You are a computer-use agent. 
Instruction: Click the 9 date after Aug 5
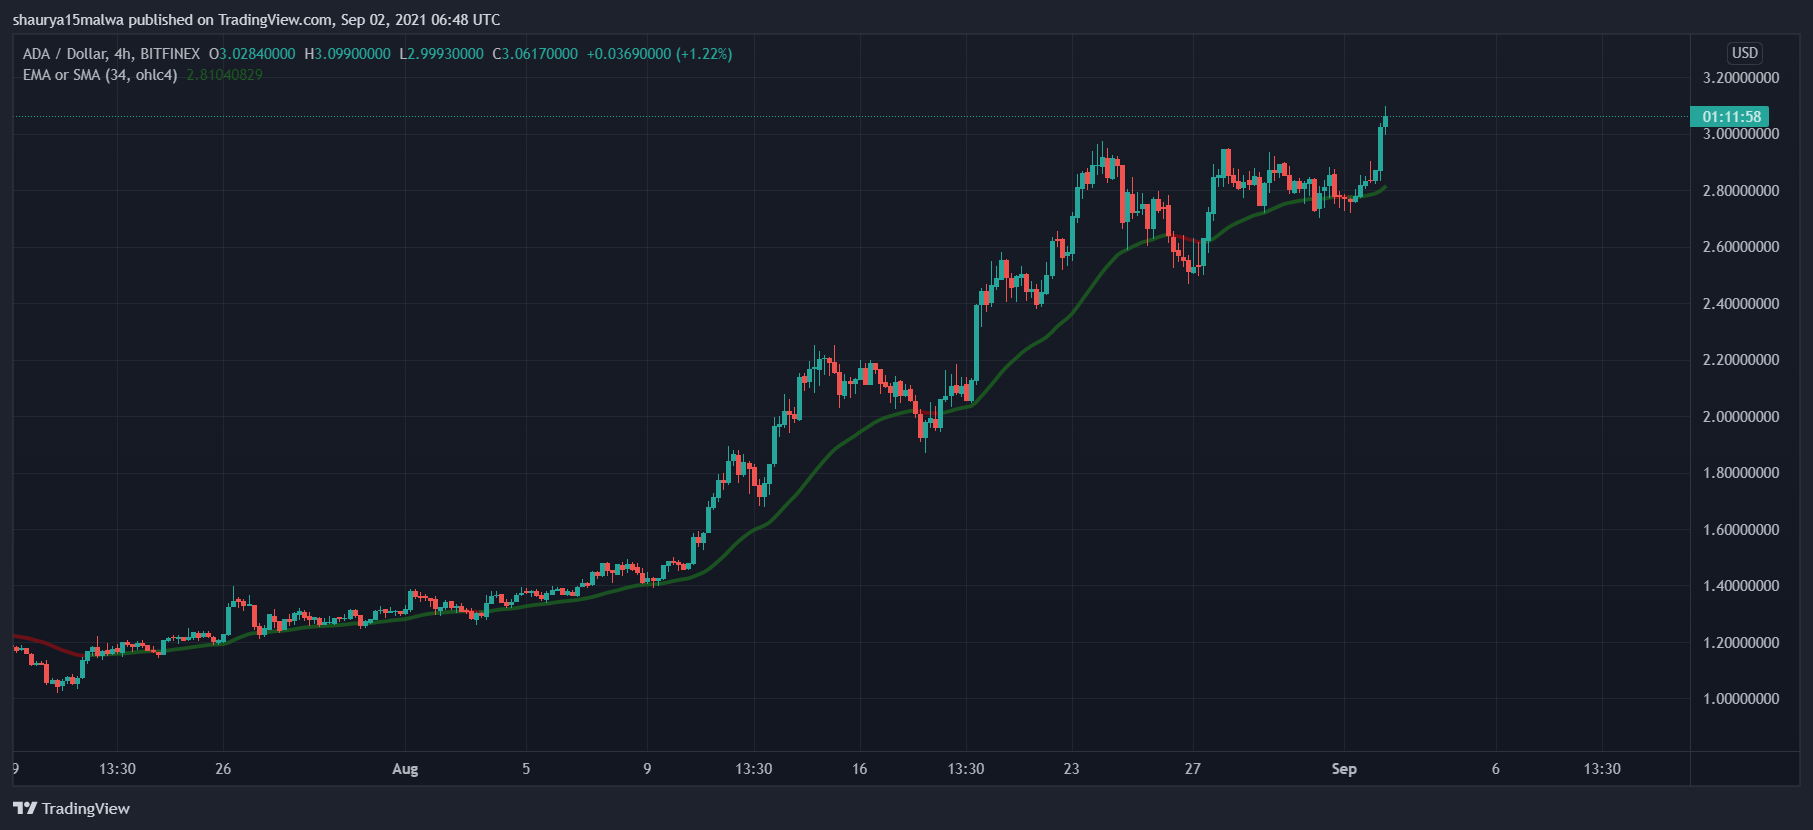click(647, 769)
